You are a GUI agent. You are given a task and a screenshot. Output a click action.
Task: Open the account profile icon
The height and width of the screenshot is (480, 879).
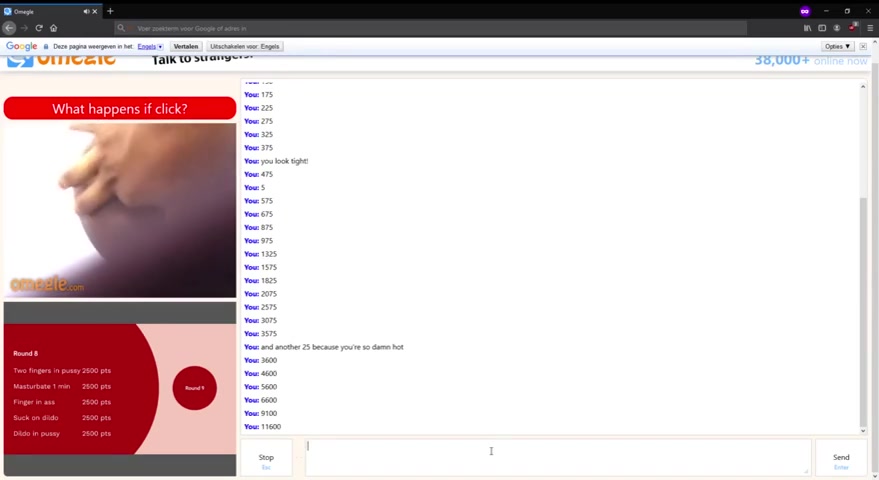point(836,28)
